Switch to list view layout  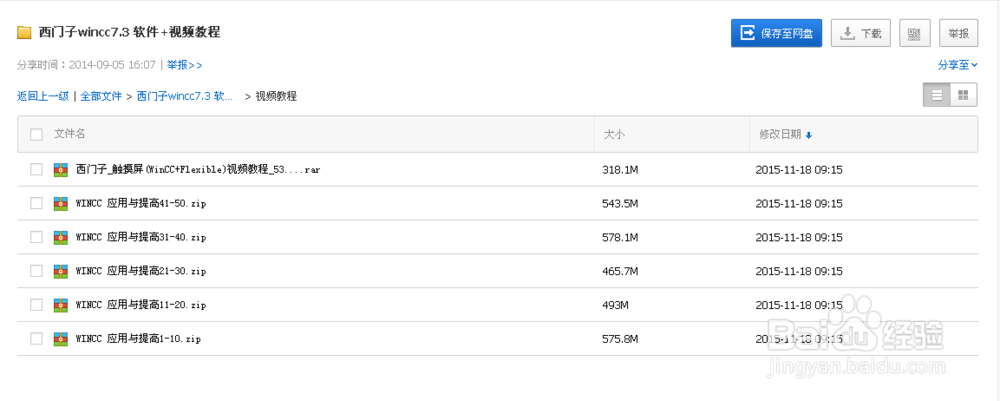pos(937,95)
